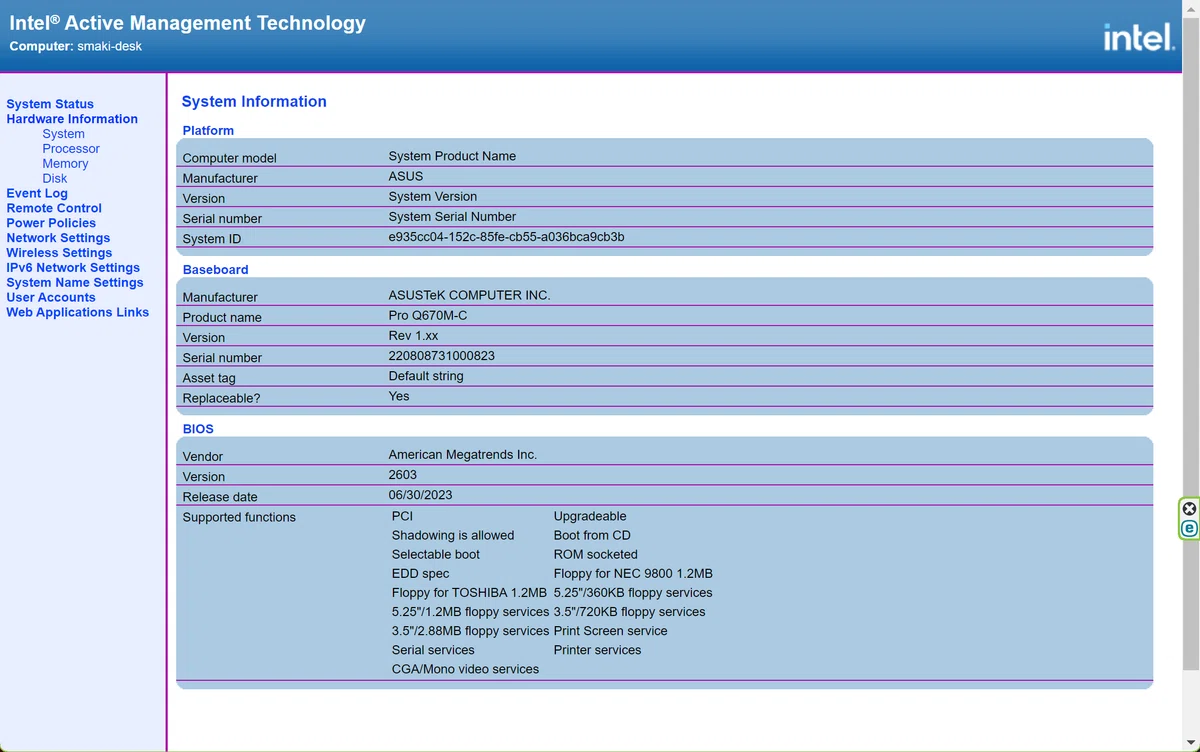Dismiss the floating widget with the X icon
Screen dimensions: 1200x752
coord(1189,509)
